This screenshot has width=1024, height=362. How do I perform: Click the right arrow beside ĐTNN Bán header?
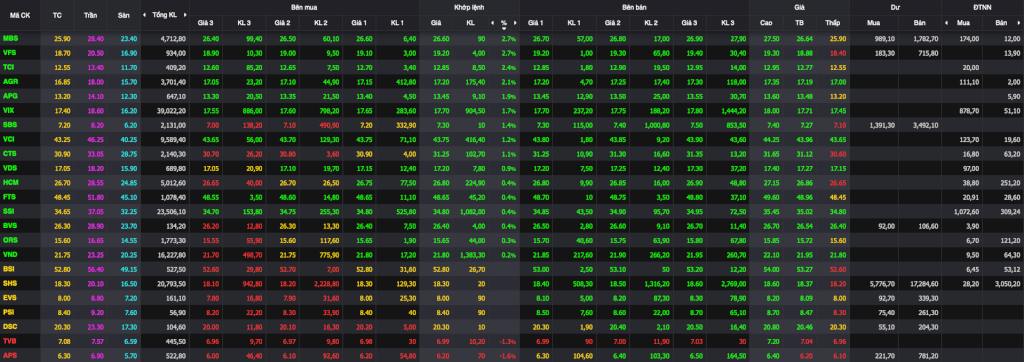tap(1020, 23)
